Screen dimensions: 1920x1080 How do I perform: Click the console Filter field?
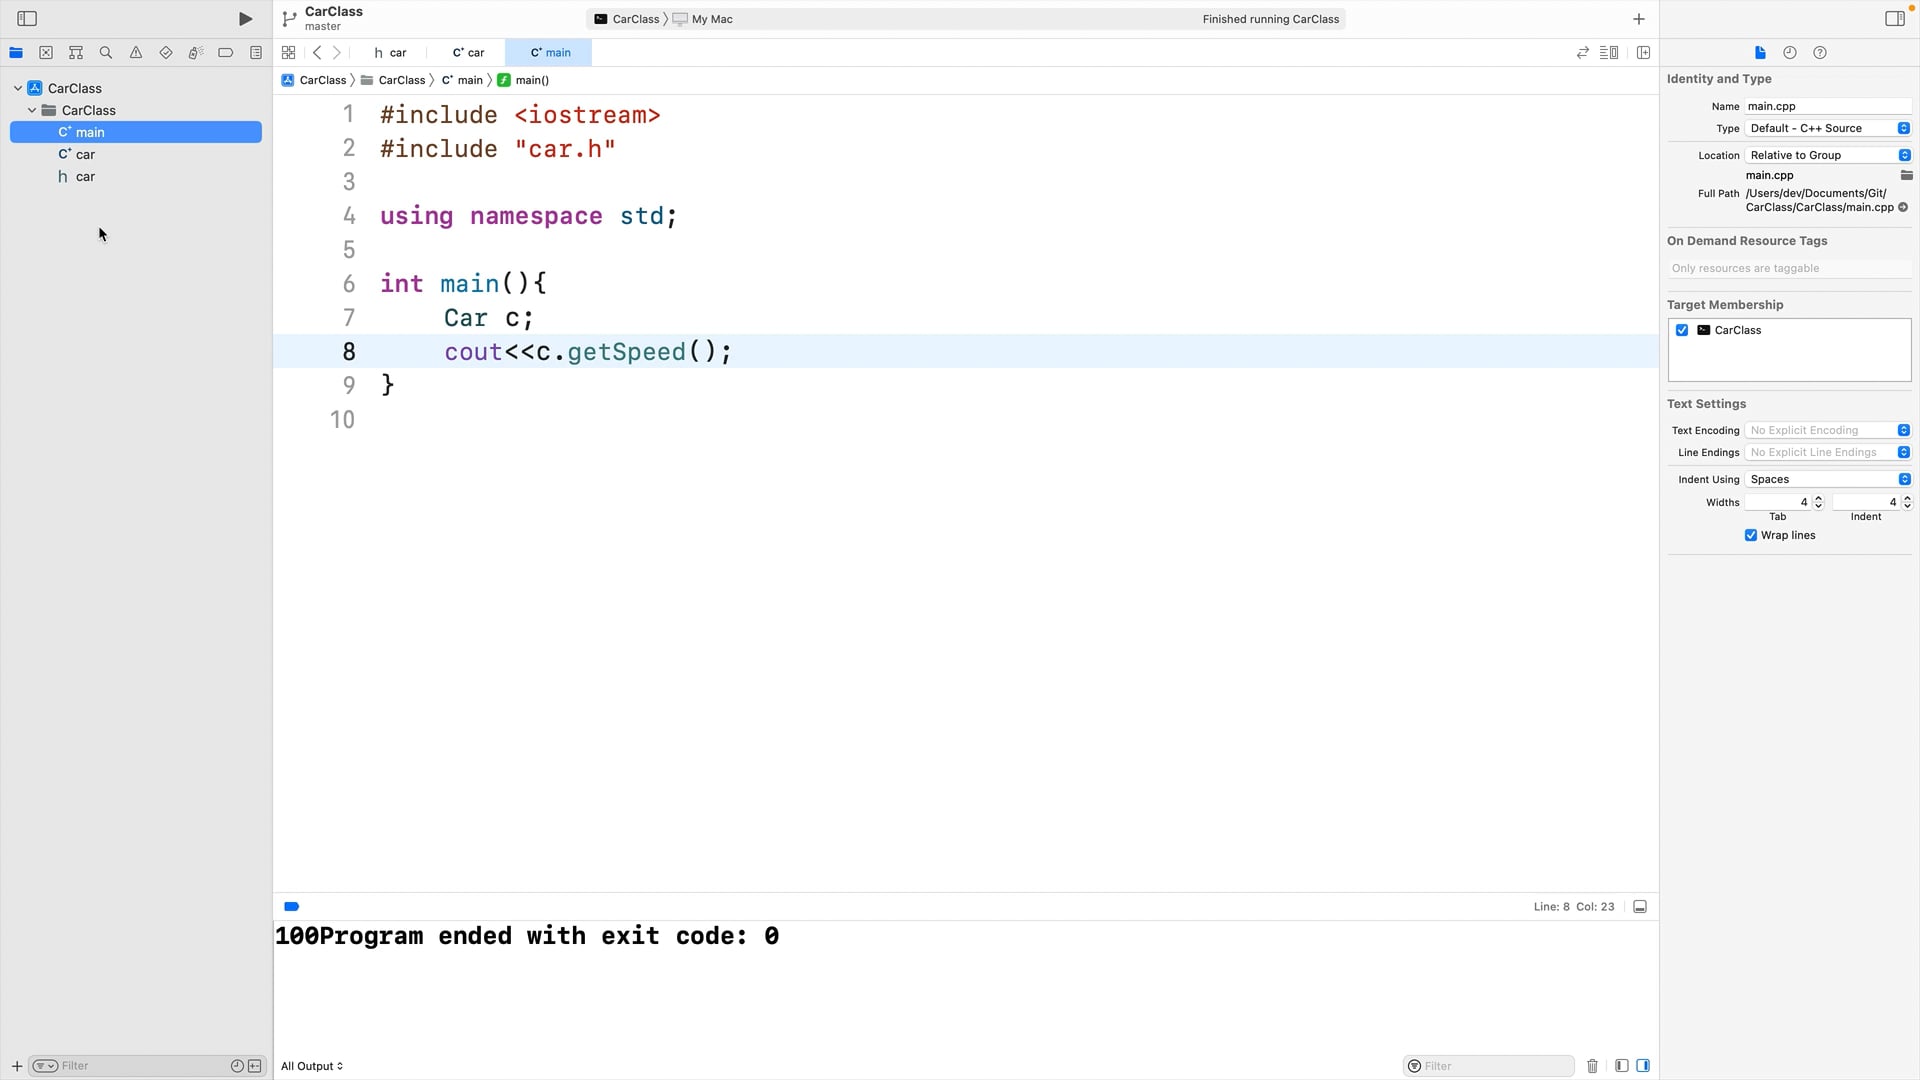point(1489,1066)
